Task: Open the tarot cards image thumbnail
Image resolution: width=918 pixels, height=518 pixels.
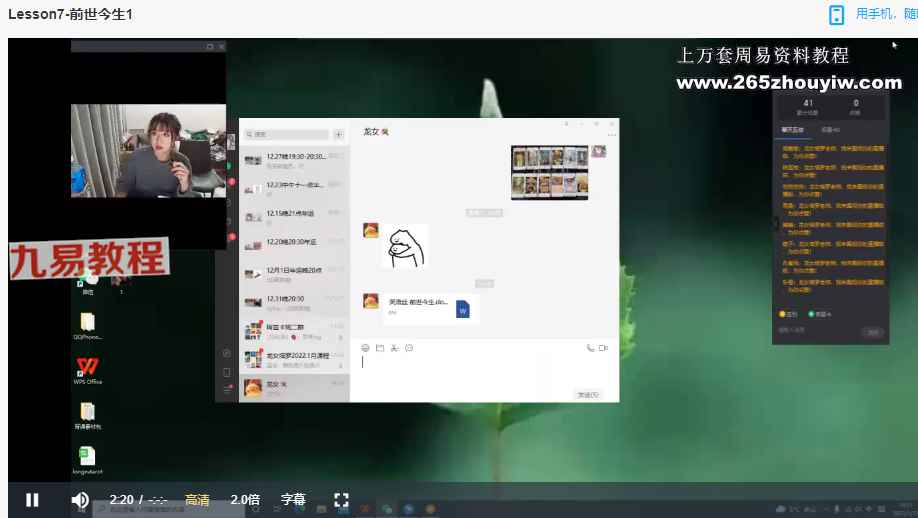Action: [549, 173]
